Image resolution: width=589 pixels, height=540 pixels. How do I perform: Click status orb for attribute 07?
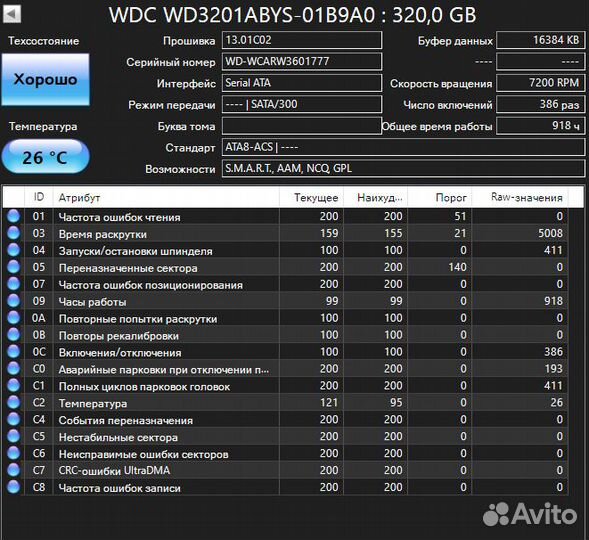(x=14, y=284)
